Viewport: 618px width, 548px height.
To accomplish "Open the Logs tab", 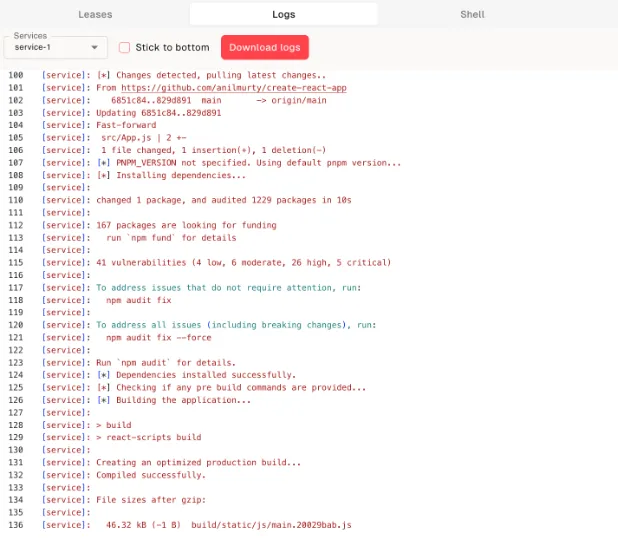I will coord(283,14).
